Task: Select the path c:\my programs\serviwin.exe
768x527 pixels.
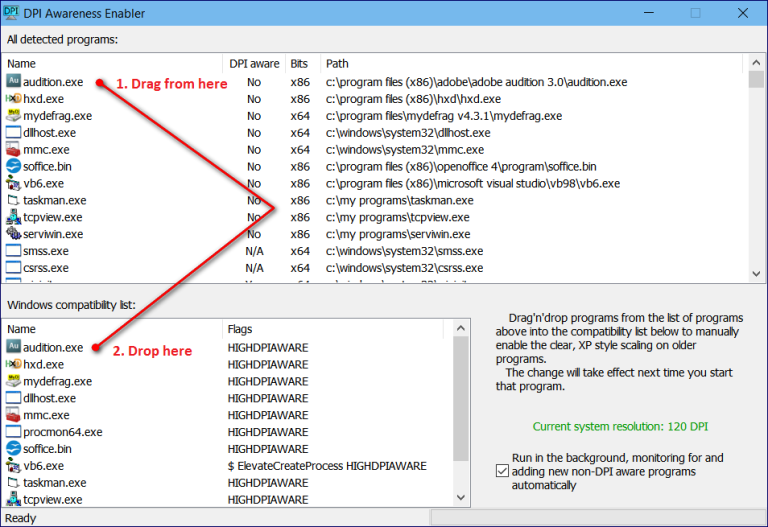Action: (x=398, y=234)
